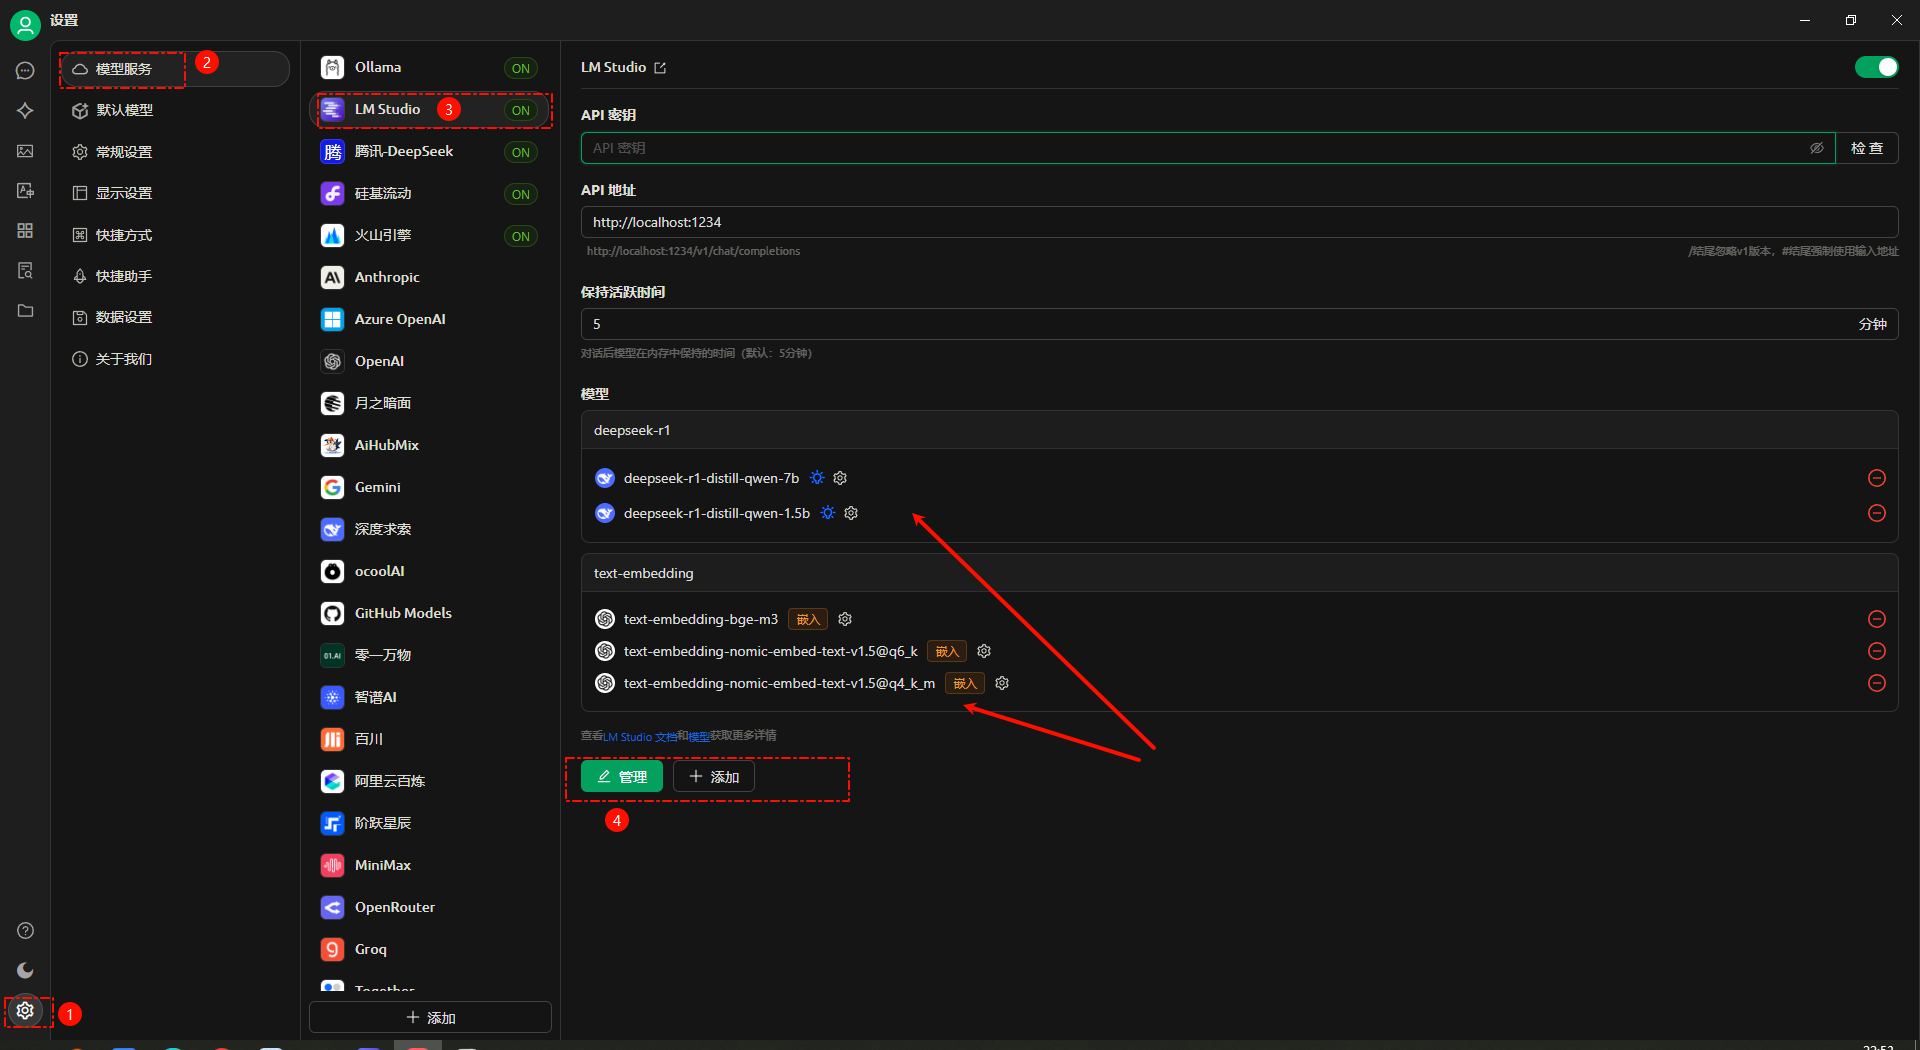Viewport: 1920px width, 1050px height.
Task: Select 腾讯-DeepSeek provider
Action: click(x=430, y=151)
